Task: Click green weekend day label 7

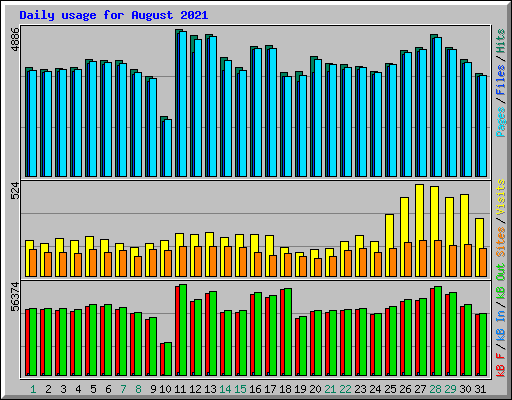Action: [123, 389]
